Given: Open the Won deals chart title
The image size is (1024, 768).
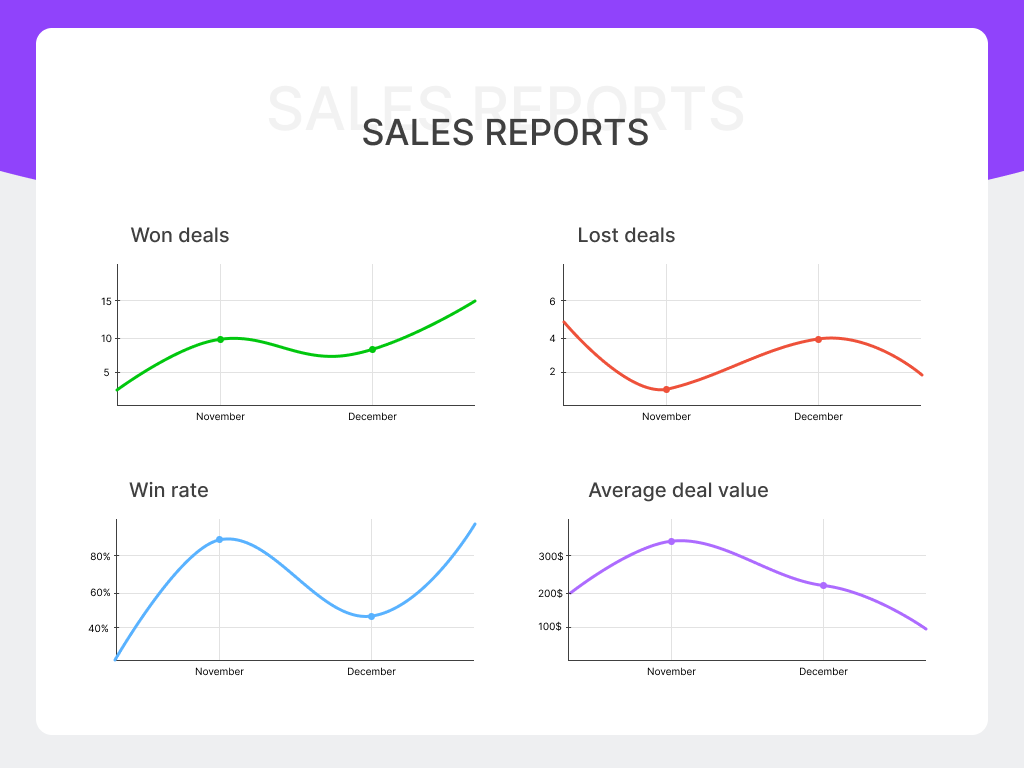Looking at the screenshot, I should [180, 235].
